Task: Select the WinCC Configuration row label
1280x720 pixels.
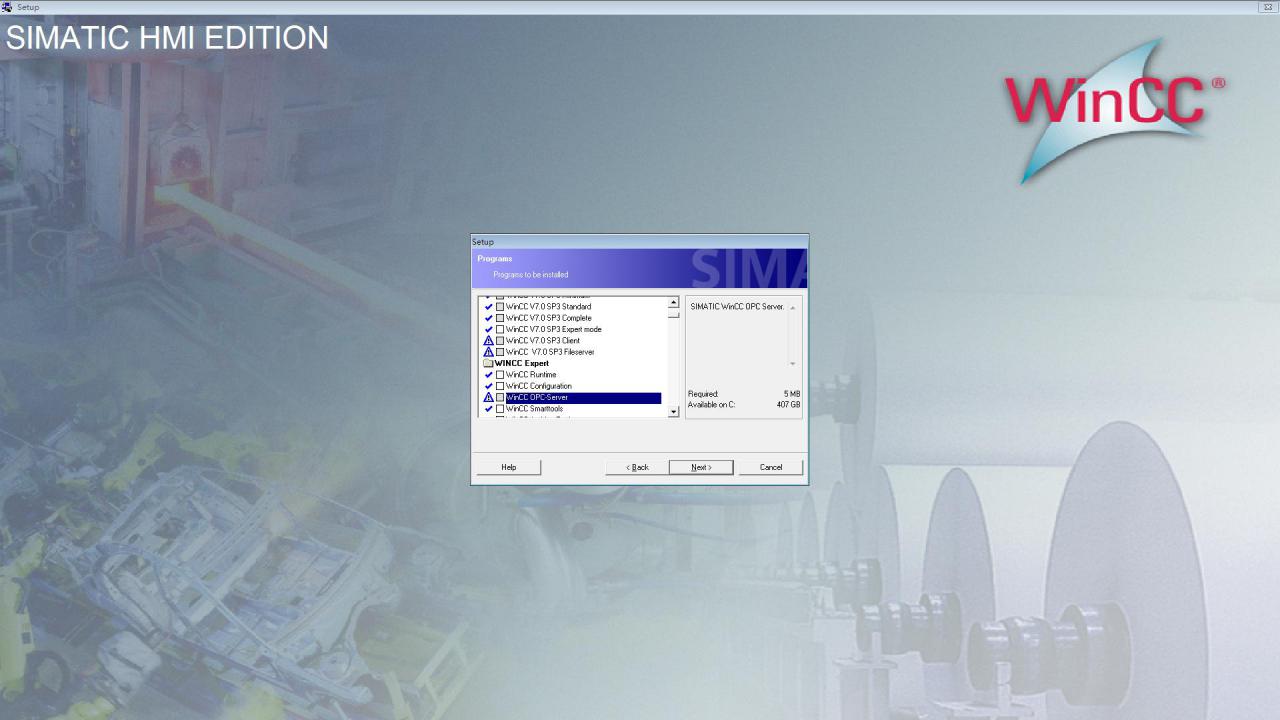Action: click(x=539, y=386)
